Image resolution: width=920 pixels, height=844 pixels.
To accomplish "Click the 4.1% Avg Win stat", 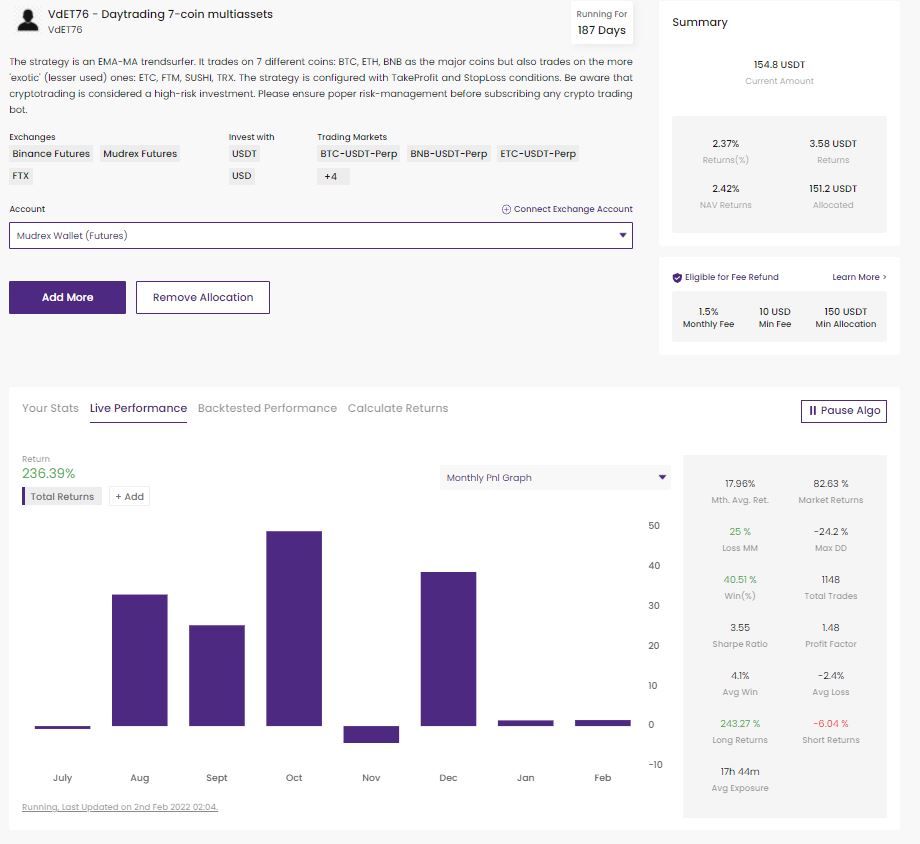I will coord(740,684).
